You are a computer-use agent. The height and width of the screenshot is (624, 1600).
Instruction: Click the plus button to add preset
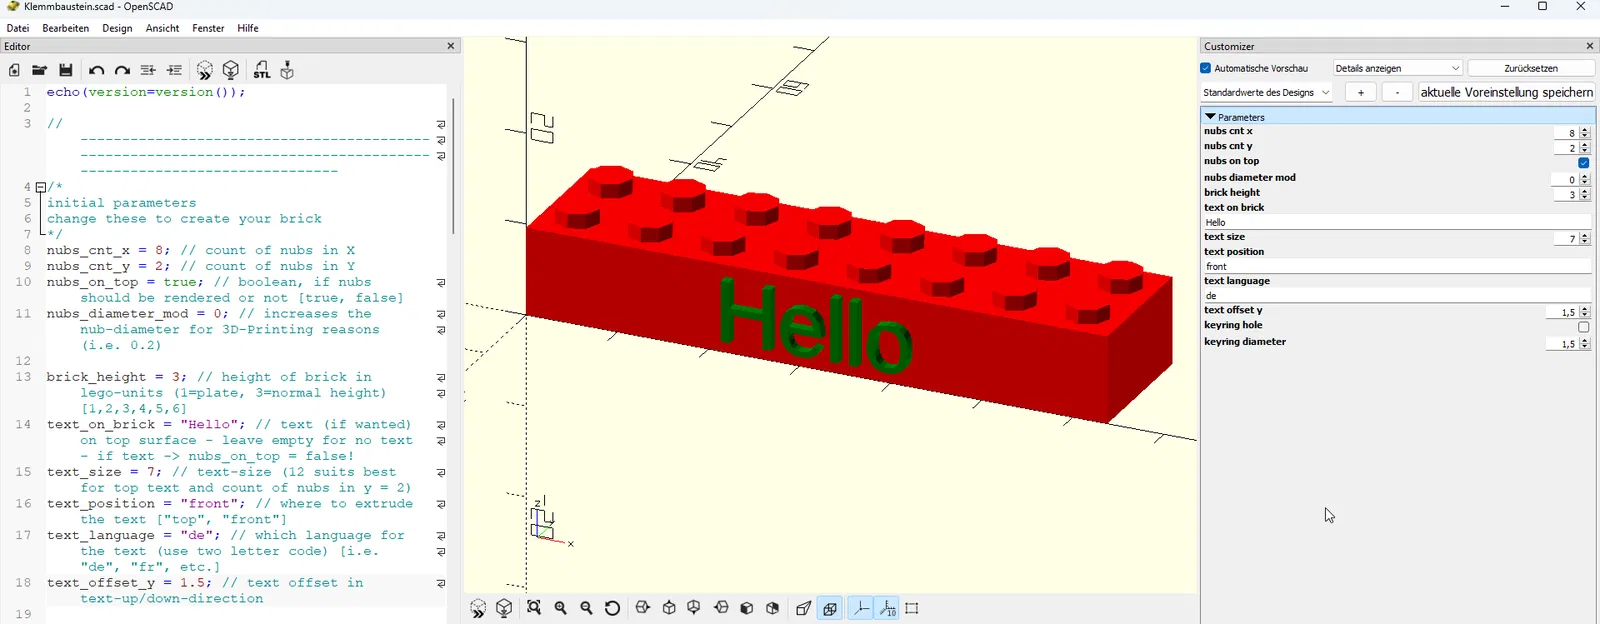pyautogui.click(x=1360, y=92)
